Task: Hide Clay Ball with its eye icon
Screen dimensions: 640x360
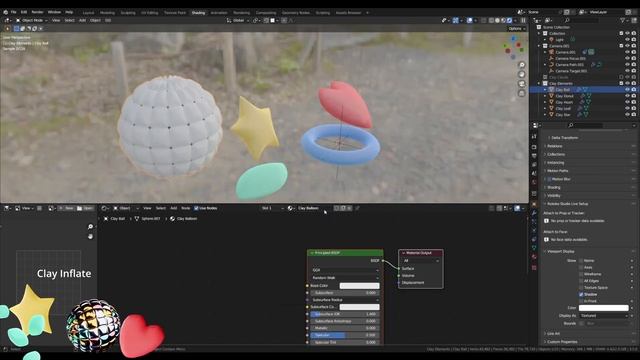Action: [627, 89]
